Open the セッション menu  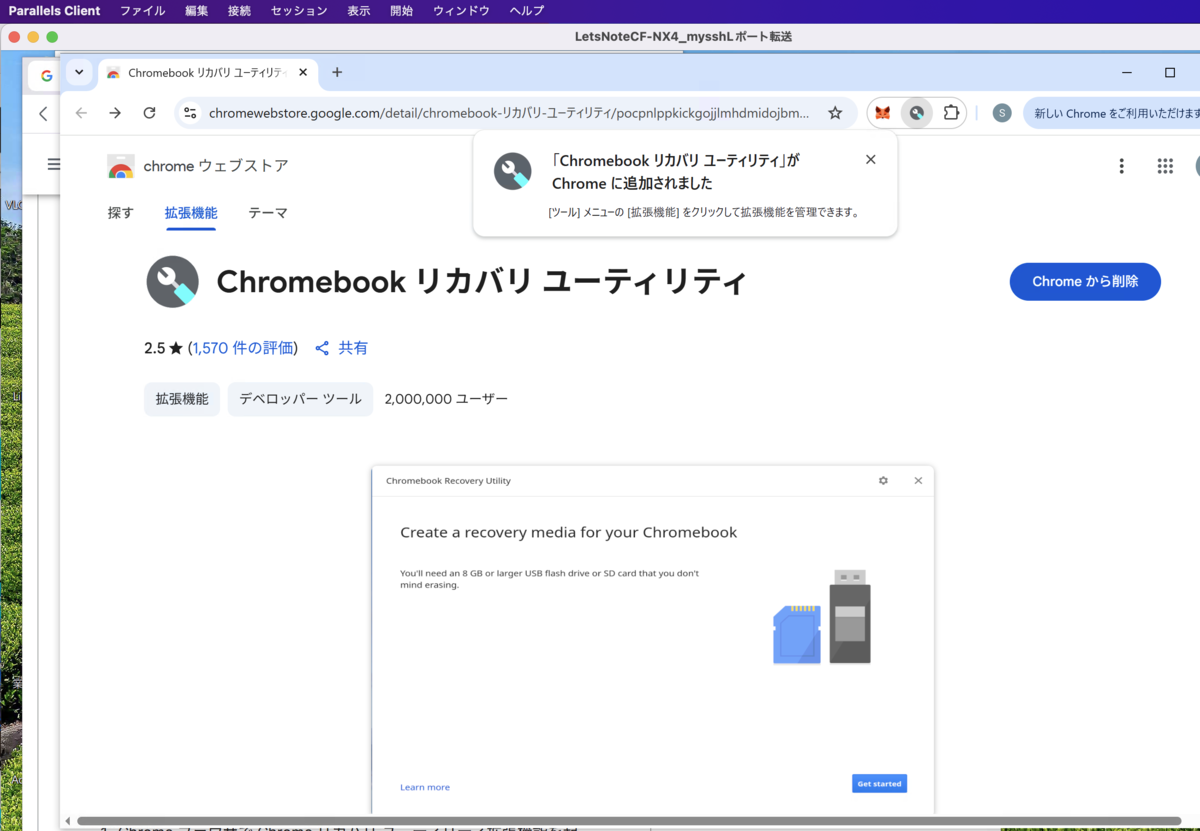pos(299,11)
